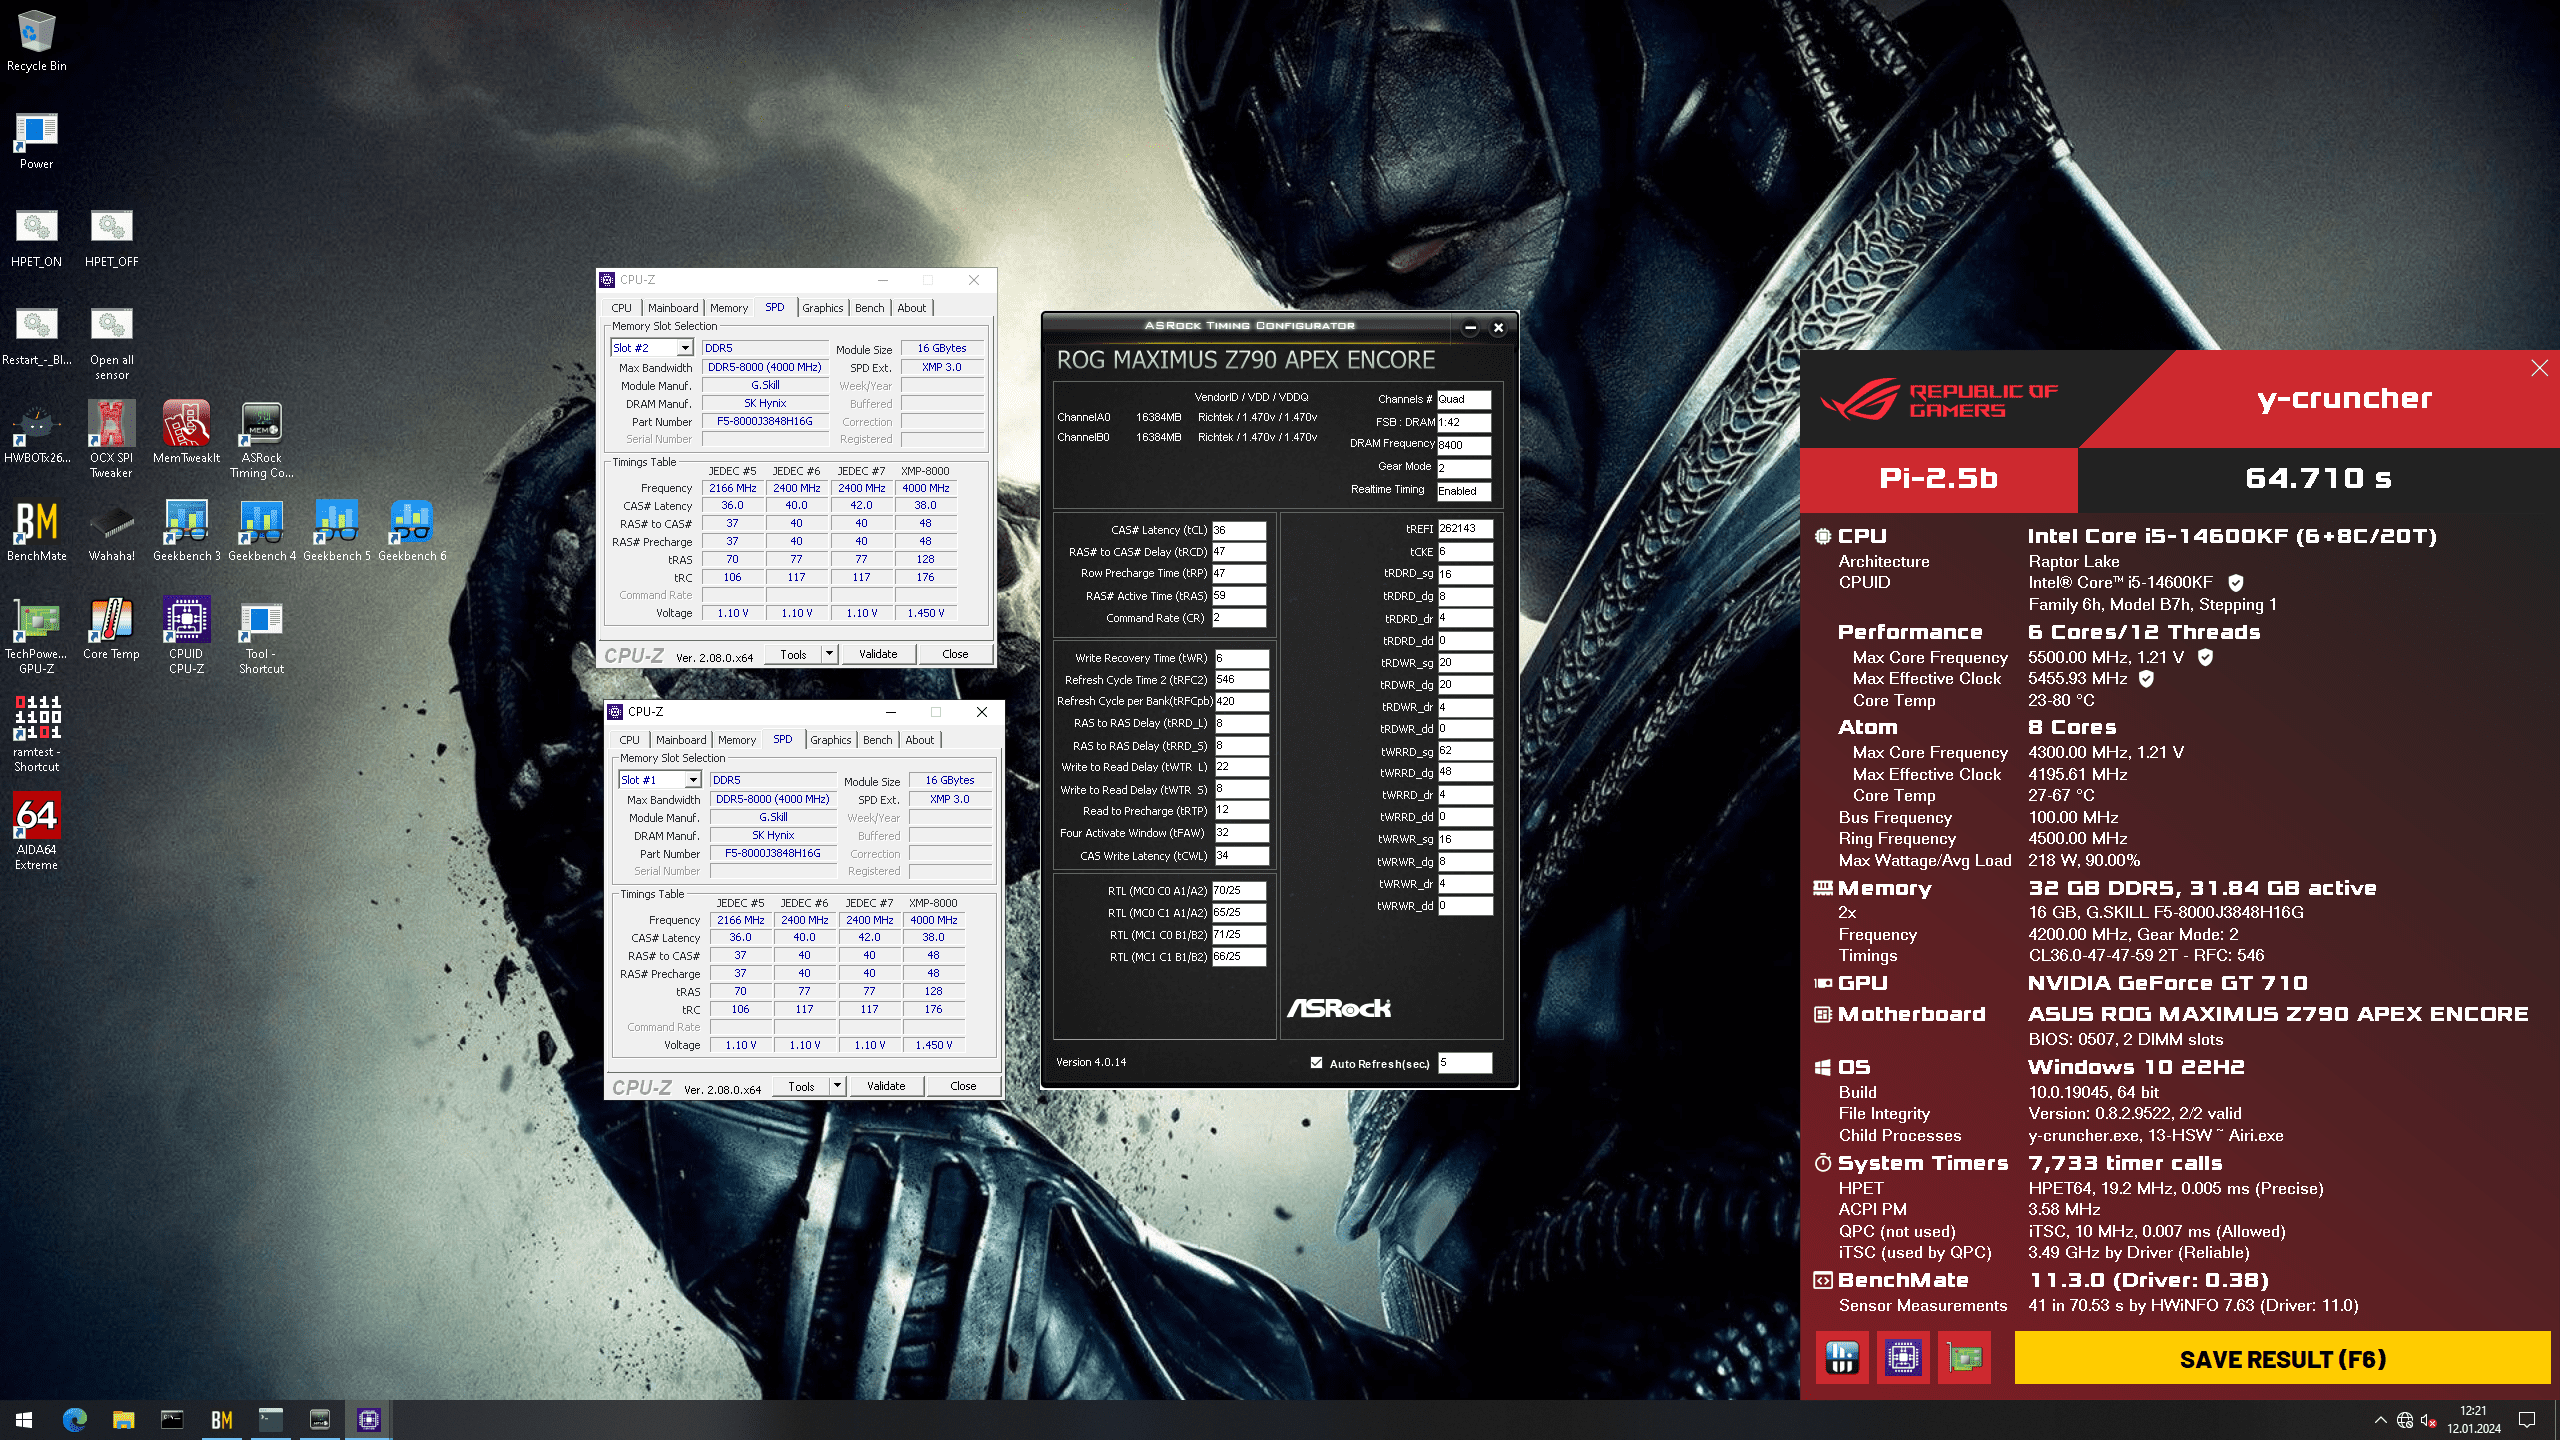The image size is (2560, 1440).
Task: Click the CPU-Z icon in BenchMate panel
Action: click(x=1903, y=1357)
